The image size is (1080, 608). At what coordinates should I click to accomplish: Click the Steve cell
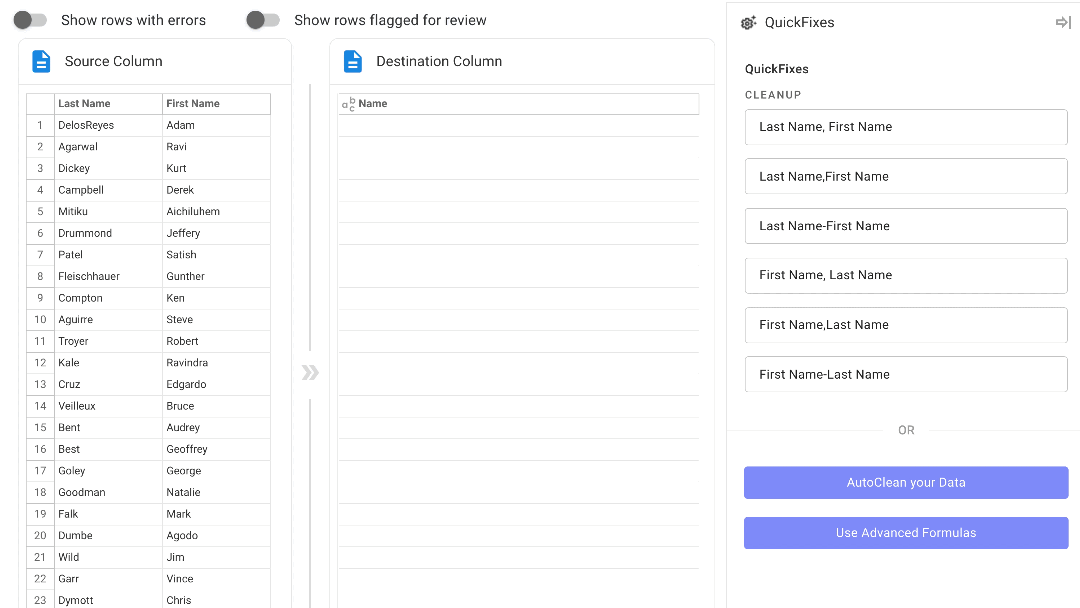coord(216,319)
